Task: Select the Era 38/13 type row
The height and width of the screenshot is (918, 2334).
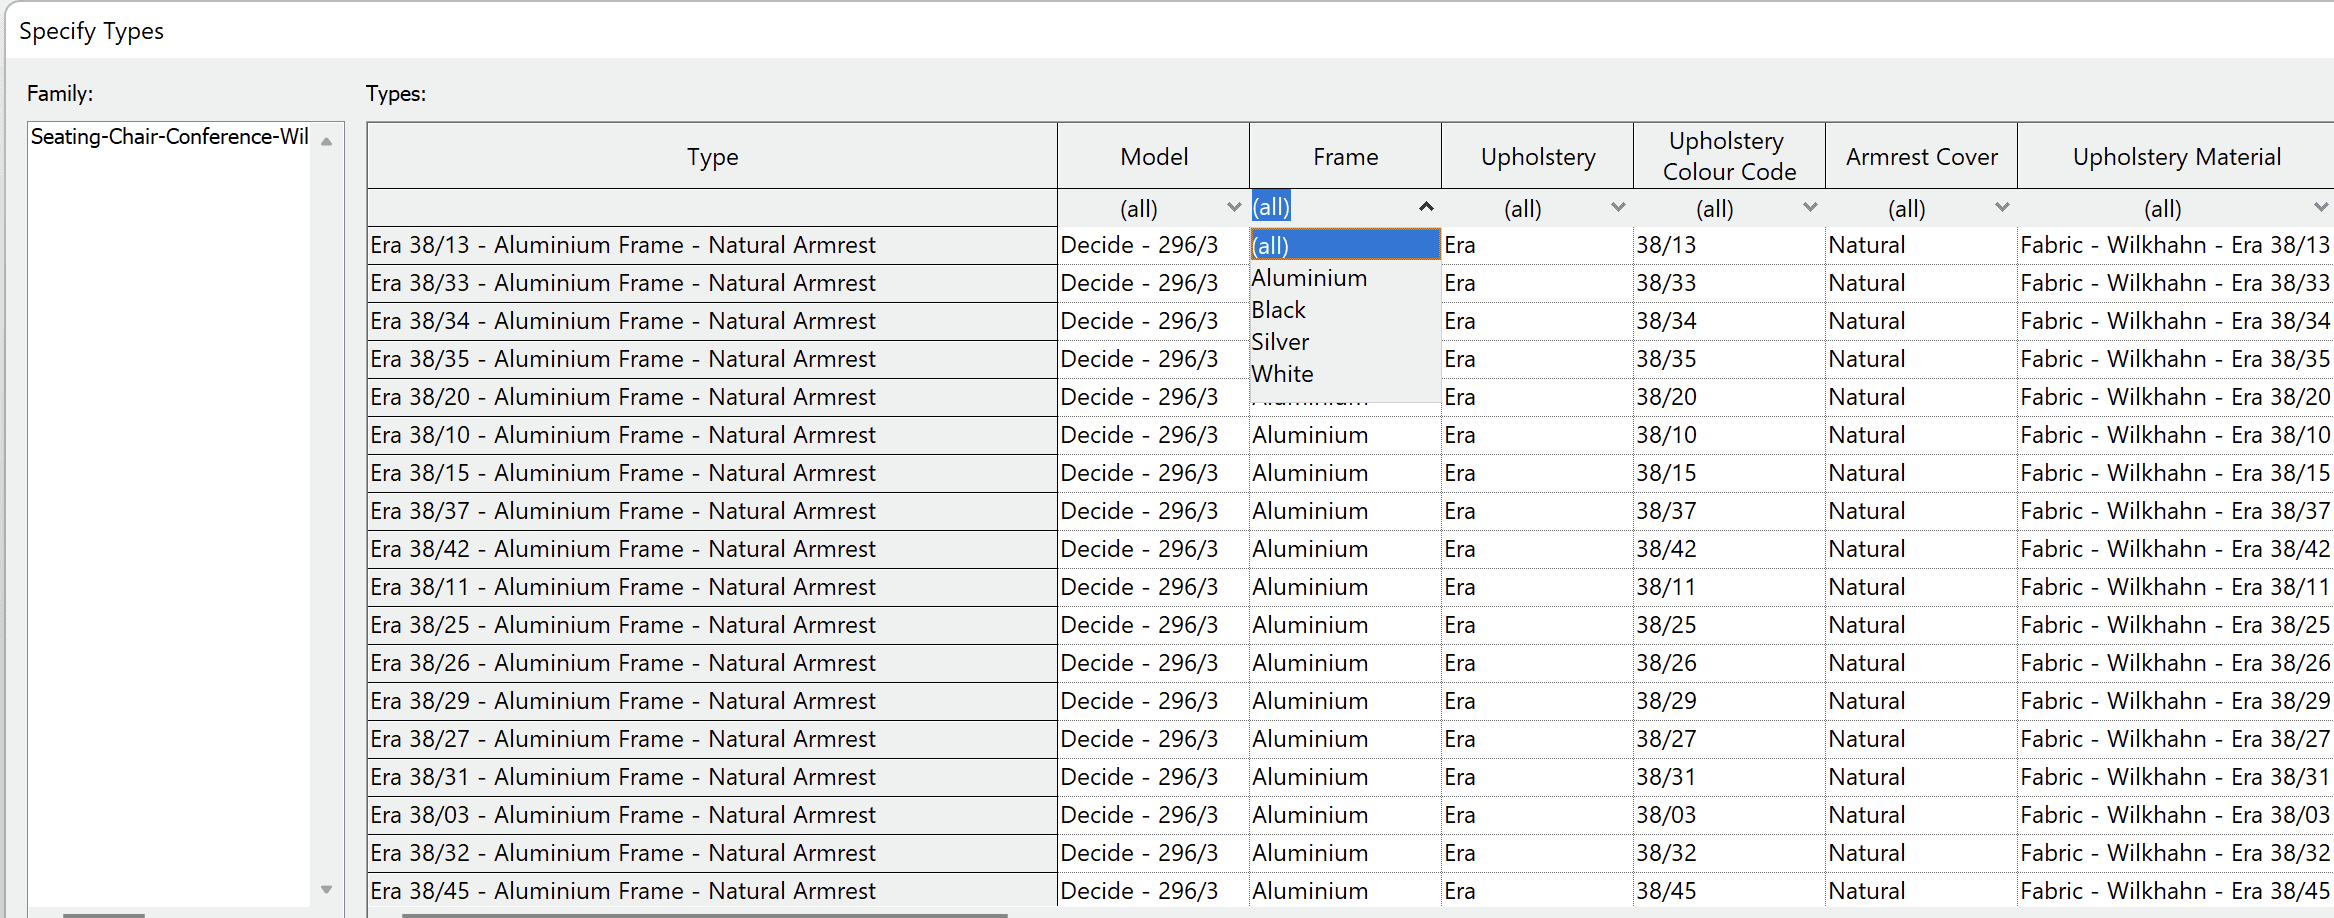Action: coord(622,244)
